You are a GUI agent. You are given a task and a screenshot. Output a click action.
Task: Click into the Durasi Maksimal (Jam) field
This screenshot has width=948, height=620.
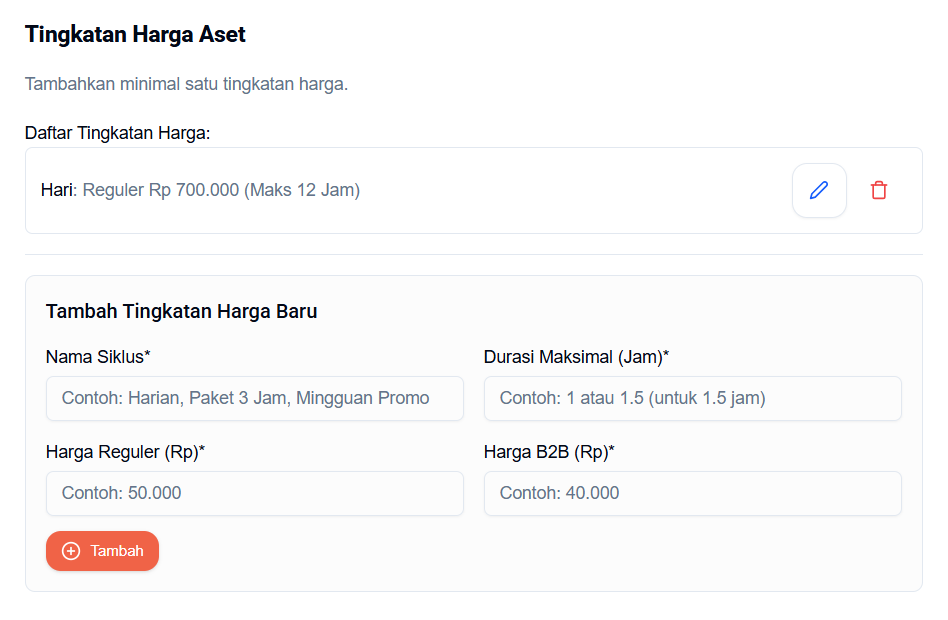[x=692, y=398]
